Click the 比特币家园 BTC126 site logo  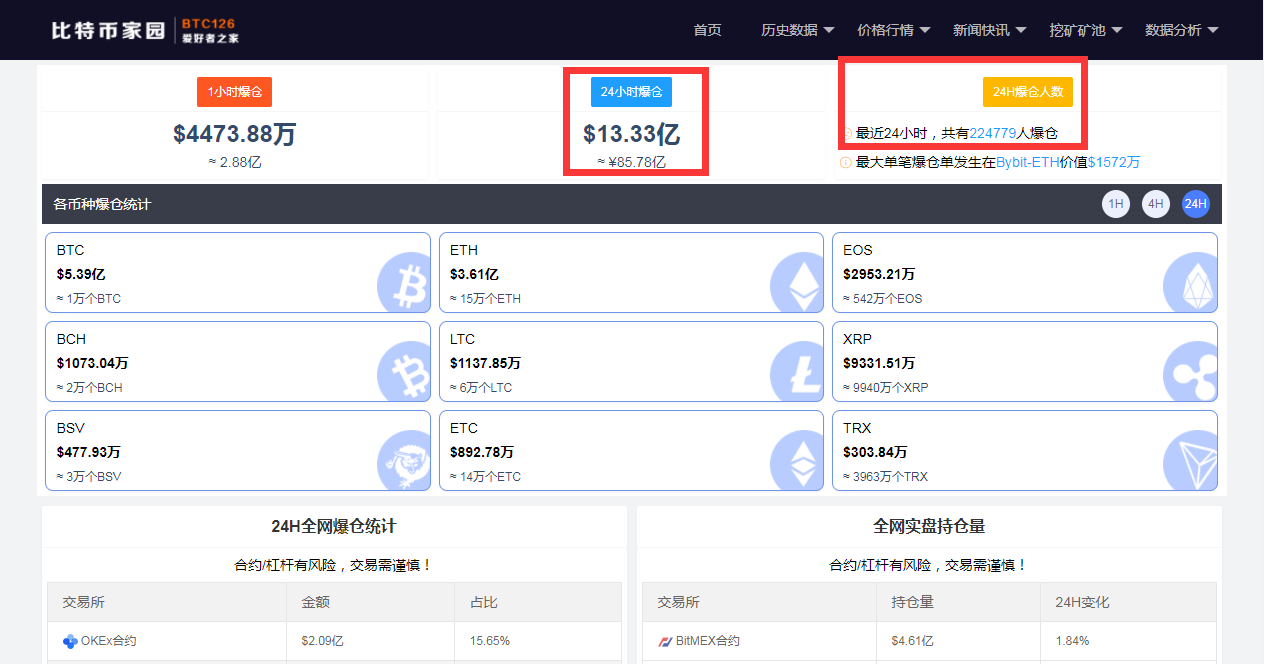point(145,30)
